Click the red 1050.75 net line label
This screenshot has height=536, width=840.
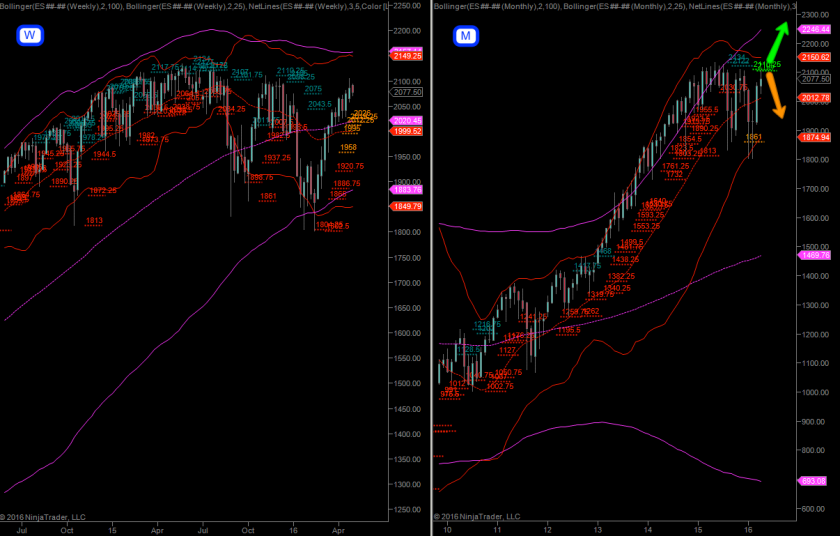tap(508, 373)
